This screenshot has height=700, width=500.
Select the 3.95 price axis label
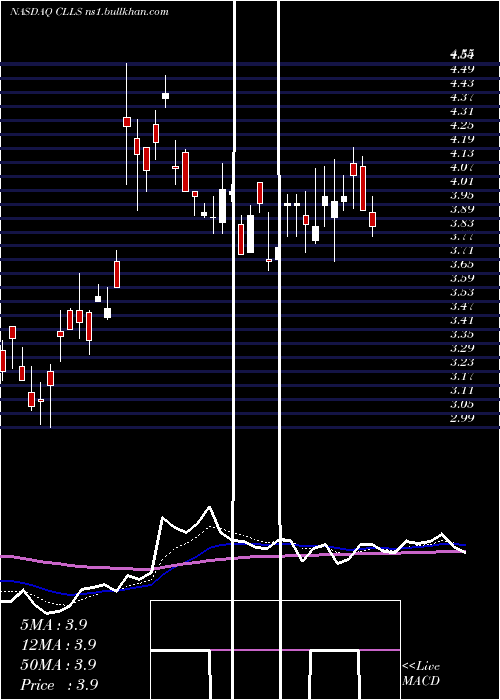462,195
